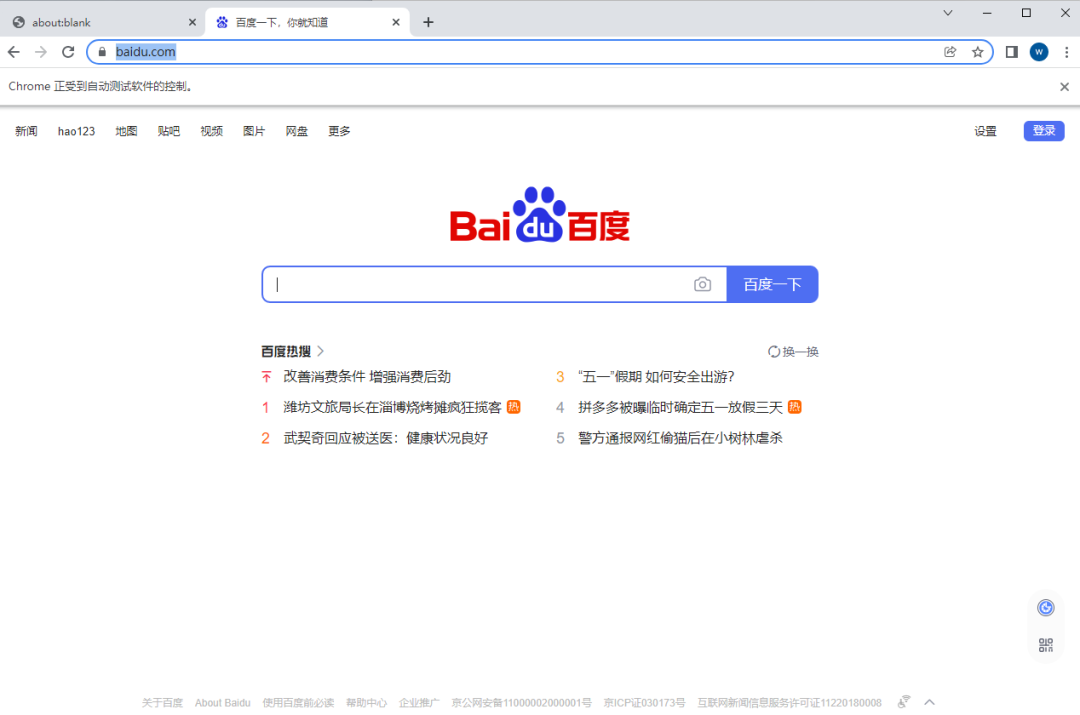Viewport: 1080px width, 715px height.
Task: Click the browser forward arrow
Action: 41,52
